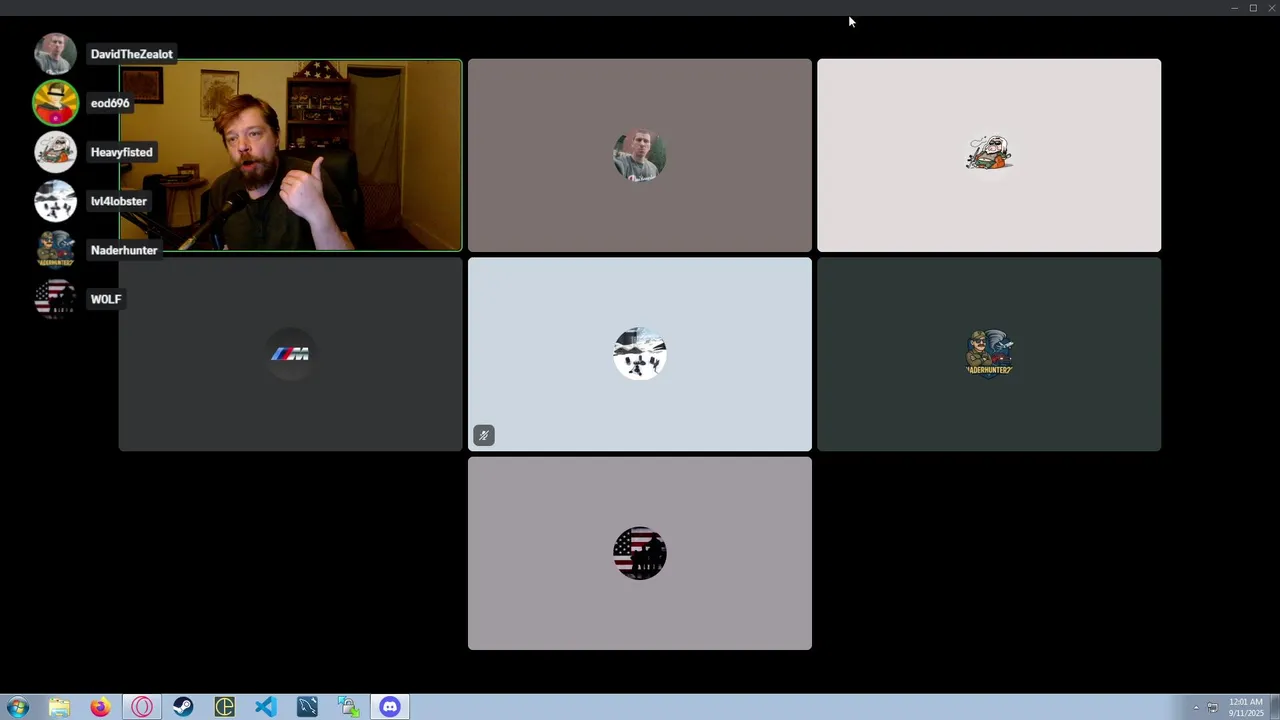Viewport: 1280px width, 720px height.
Task: Show hidden system tray icons arrow
Action: (1196, 708)
